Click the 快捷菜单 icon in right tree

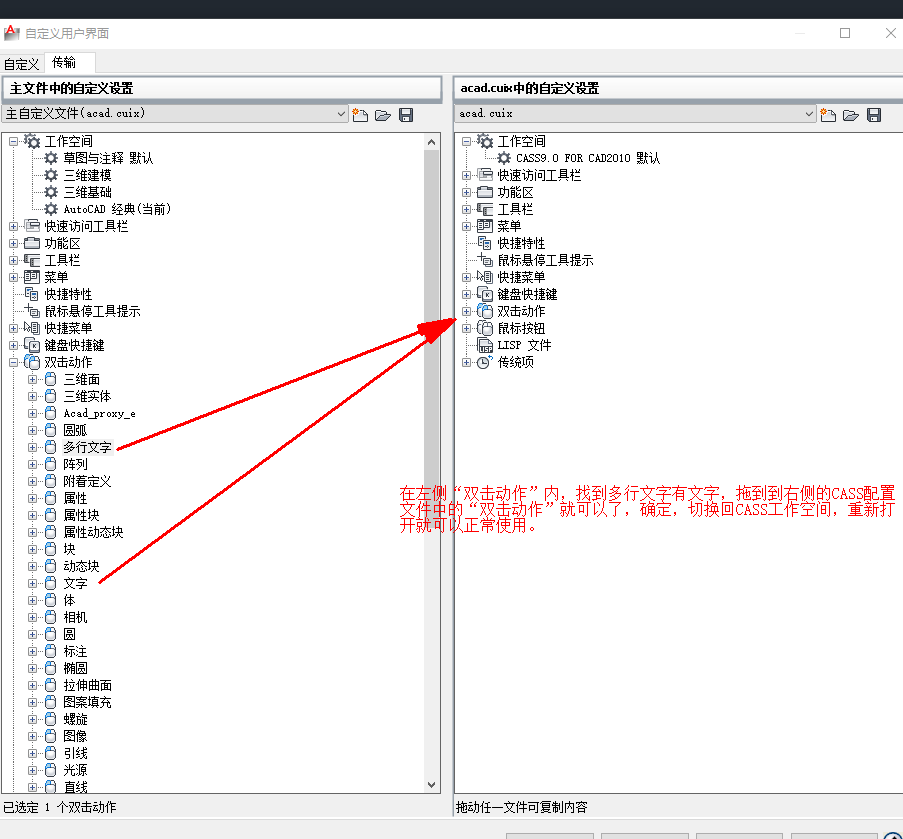click(x=485, y=277)
